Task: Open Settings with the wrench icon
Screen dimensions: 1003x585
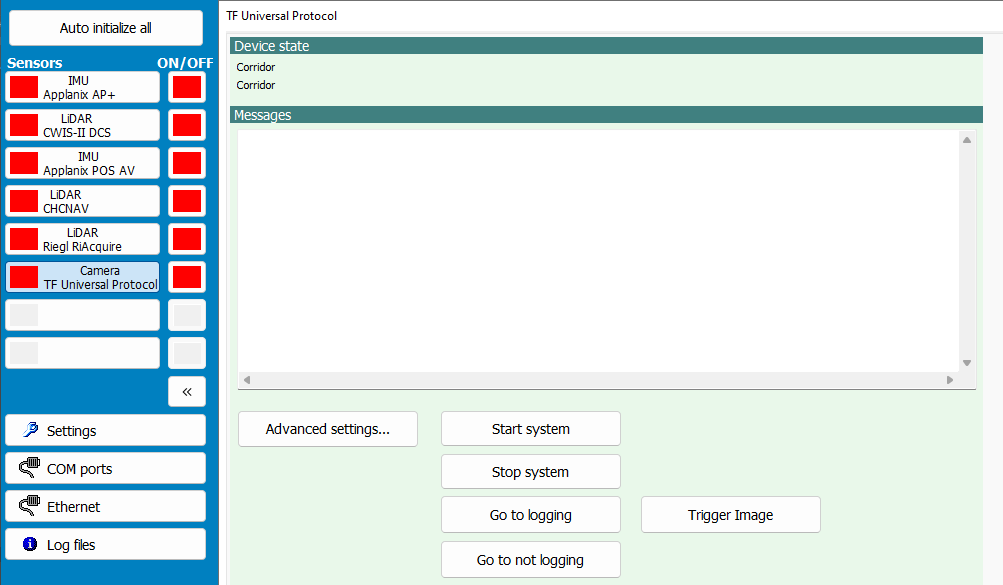Action: point(105,430)
